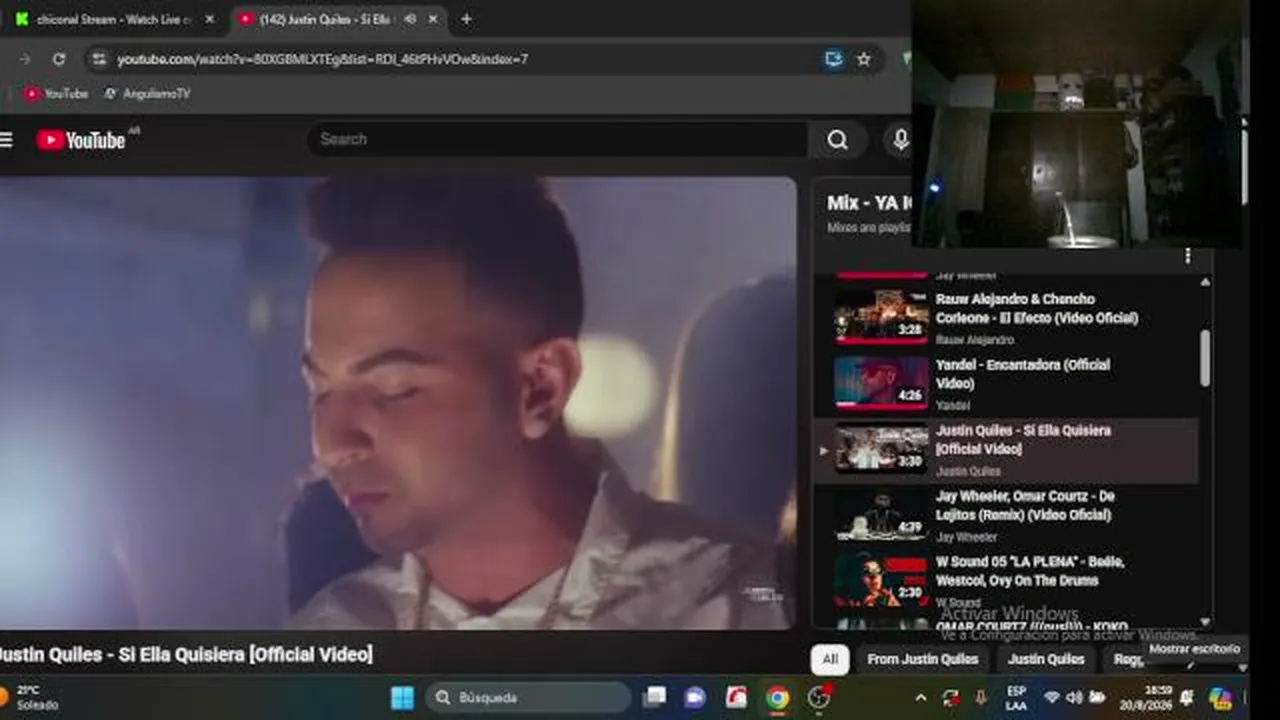The image size is (1280, 720).
Task: Click the main video player
Action: coord(398,403)
